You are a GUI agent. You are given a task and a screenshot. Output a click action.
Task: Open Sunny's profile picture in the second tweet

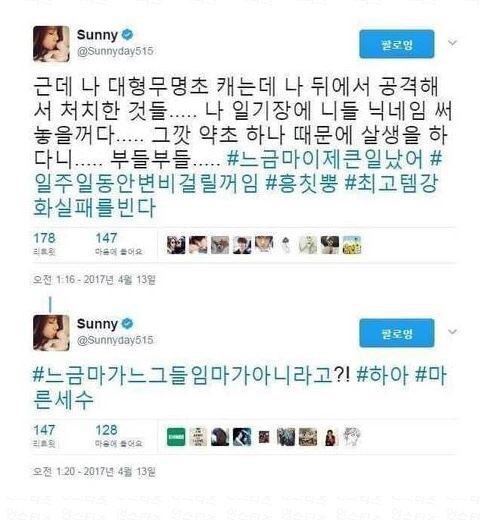coord(51,332)
